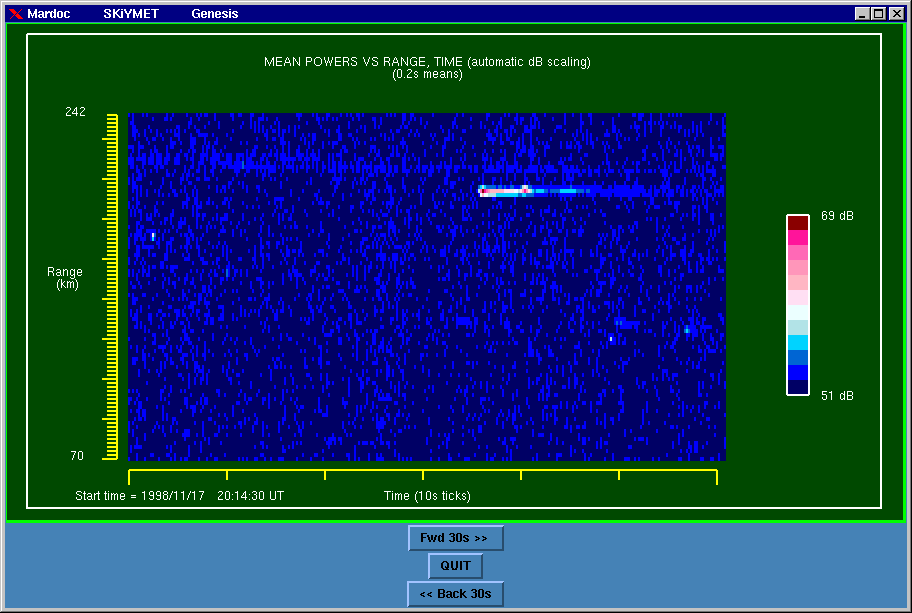Click the MEAN POWERS VS RANGE, TIME heading
This screenshot has width=912, height=613.
pyautogui.click(x=427, y=62)
